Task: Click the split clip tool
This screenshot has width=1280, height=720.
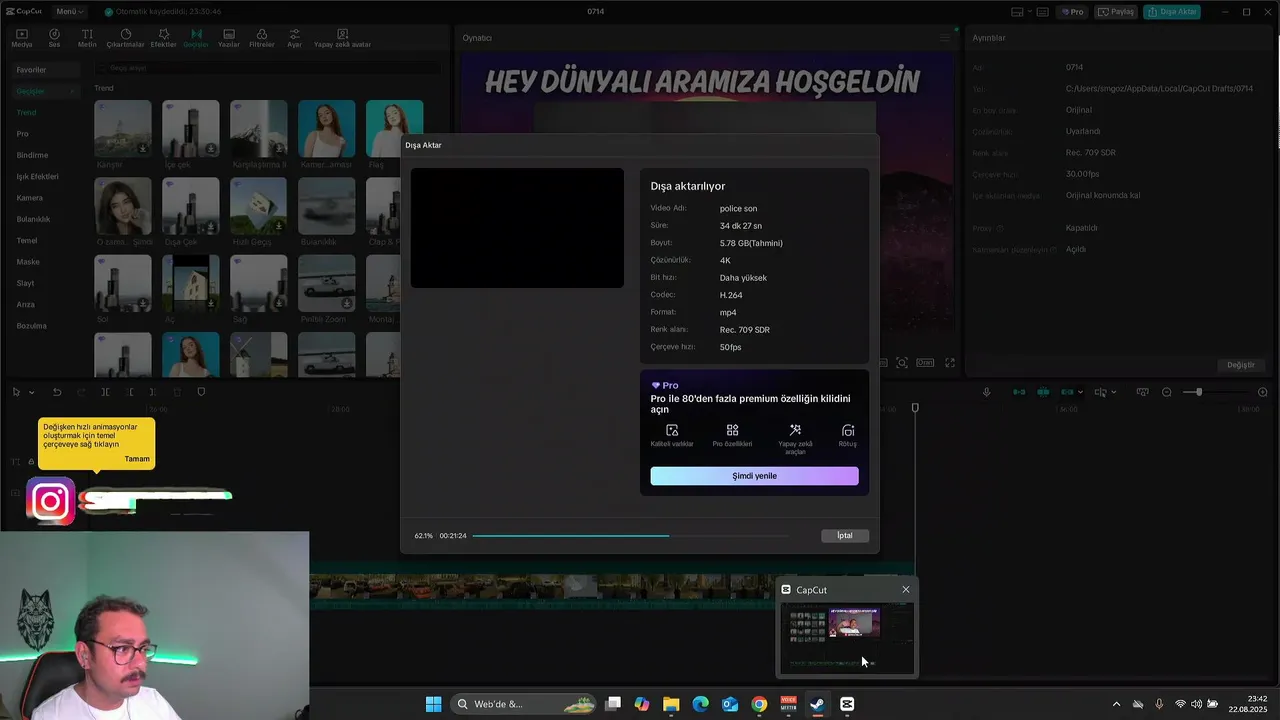Action: click(105, 392)
